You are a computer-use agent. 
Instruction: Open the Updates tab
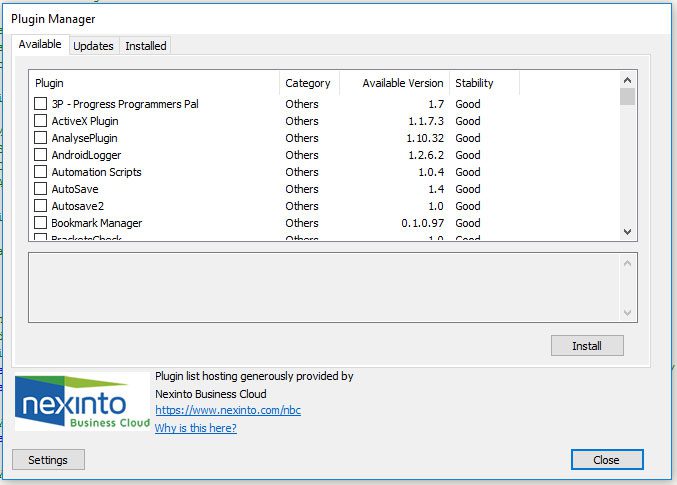(93, 46)
